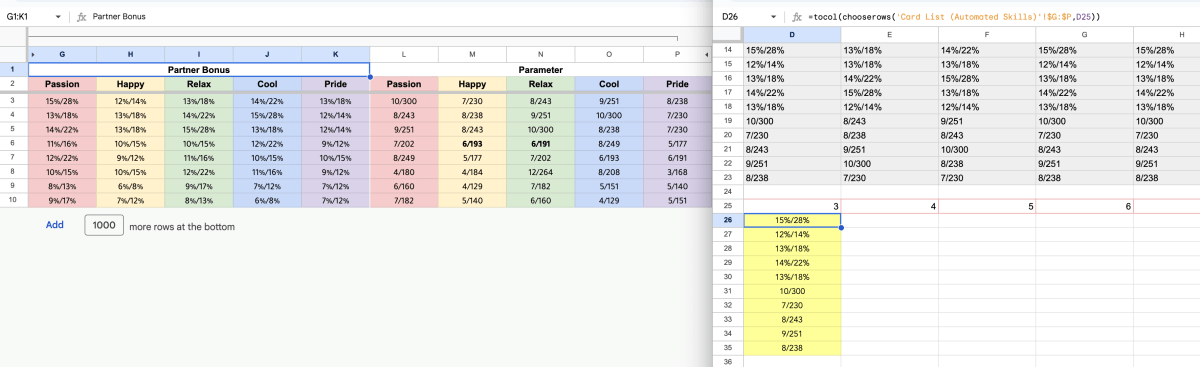Click cell G25 containing 6
The width and height of the screenshot is (1200, 367).
[1084, 206]
